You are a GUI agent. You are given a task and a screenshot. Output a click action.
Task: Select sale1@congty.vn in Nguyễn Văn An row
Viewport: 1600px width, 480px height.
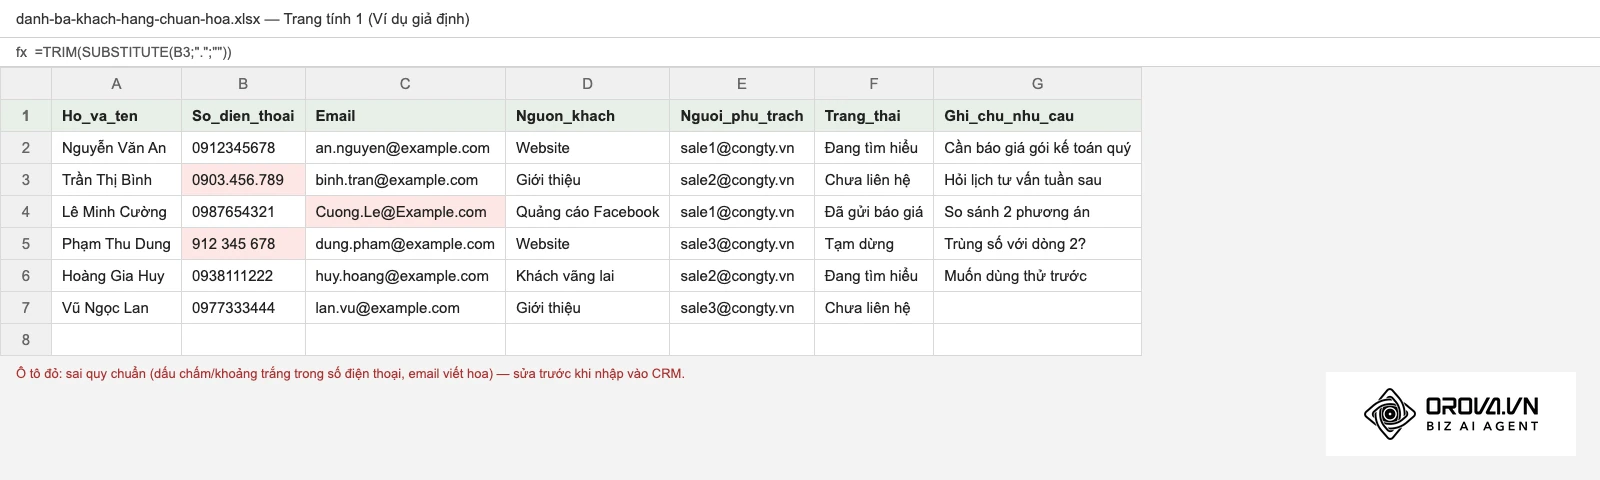(742, 148)
